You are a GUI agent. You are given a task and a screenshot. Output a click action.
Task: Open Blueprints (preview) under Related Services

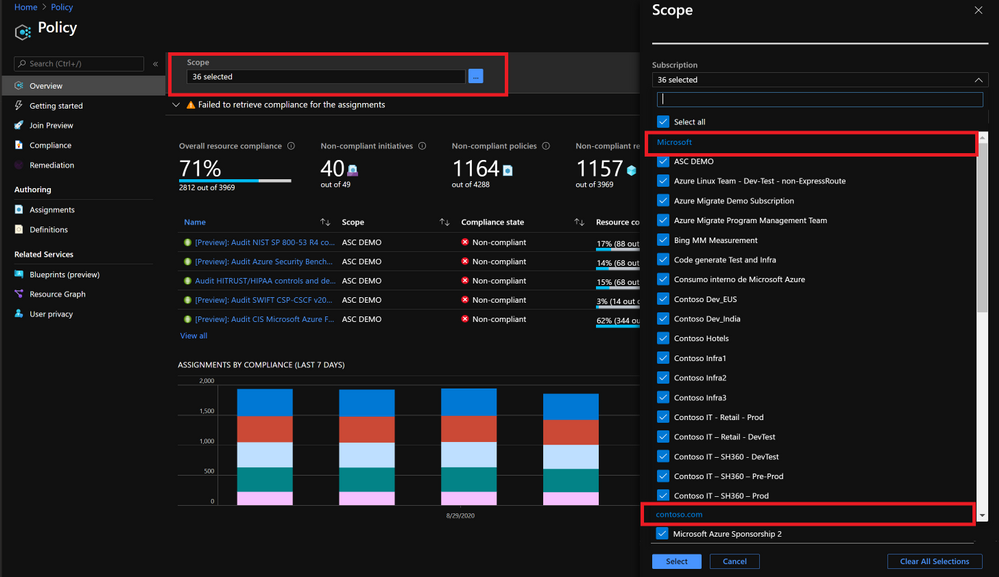(x=65, y=274)
